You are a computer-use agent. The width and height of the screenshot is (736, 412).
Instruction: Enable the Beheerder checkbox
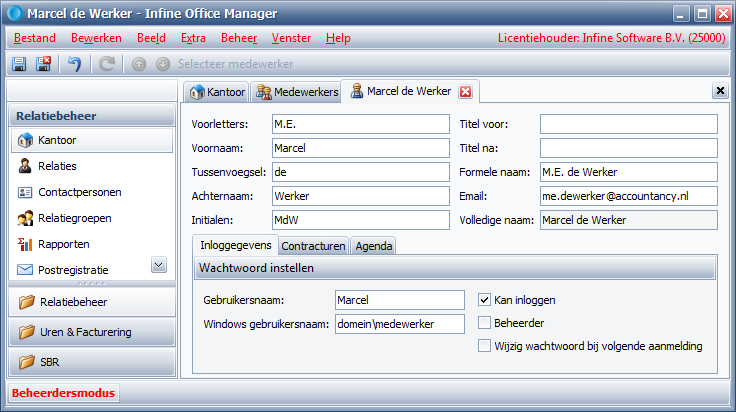point(484,323)
